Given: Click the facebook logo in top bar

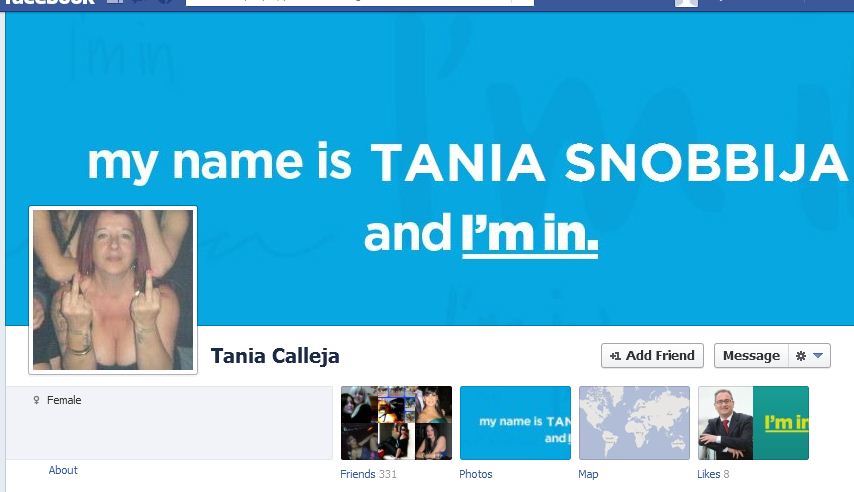Looking at the screenshot, I should pyautogui.click(x=49, y=2).
